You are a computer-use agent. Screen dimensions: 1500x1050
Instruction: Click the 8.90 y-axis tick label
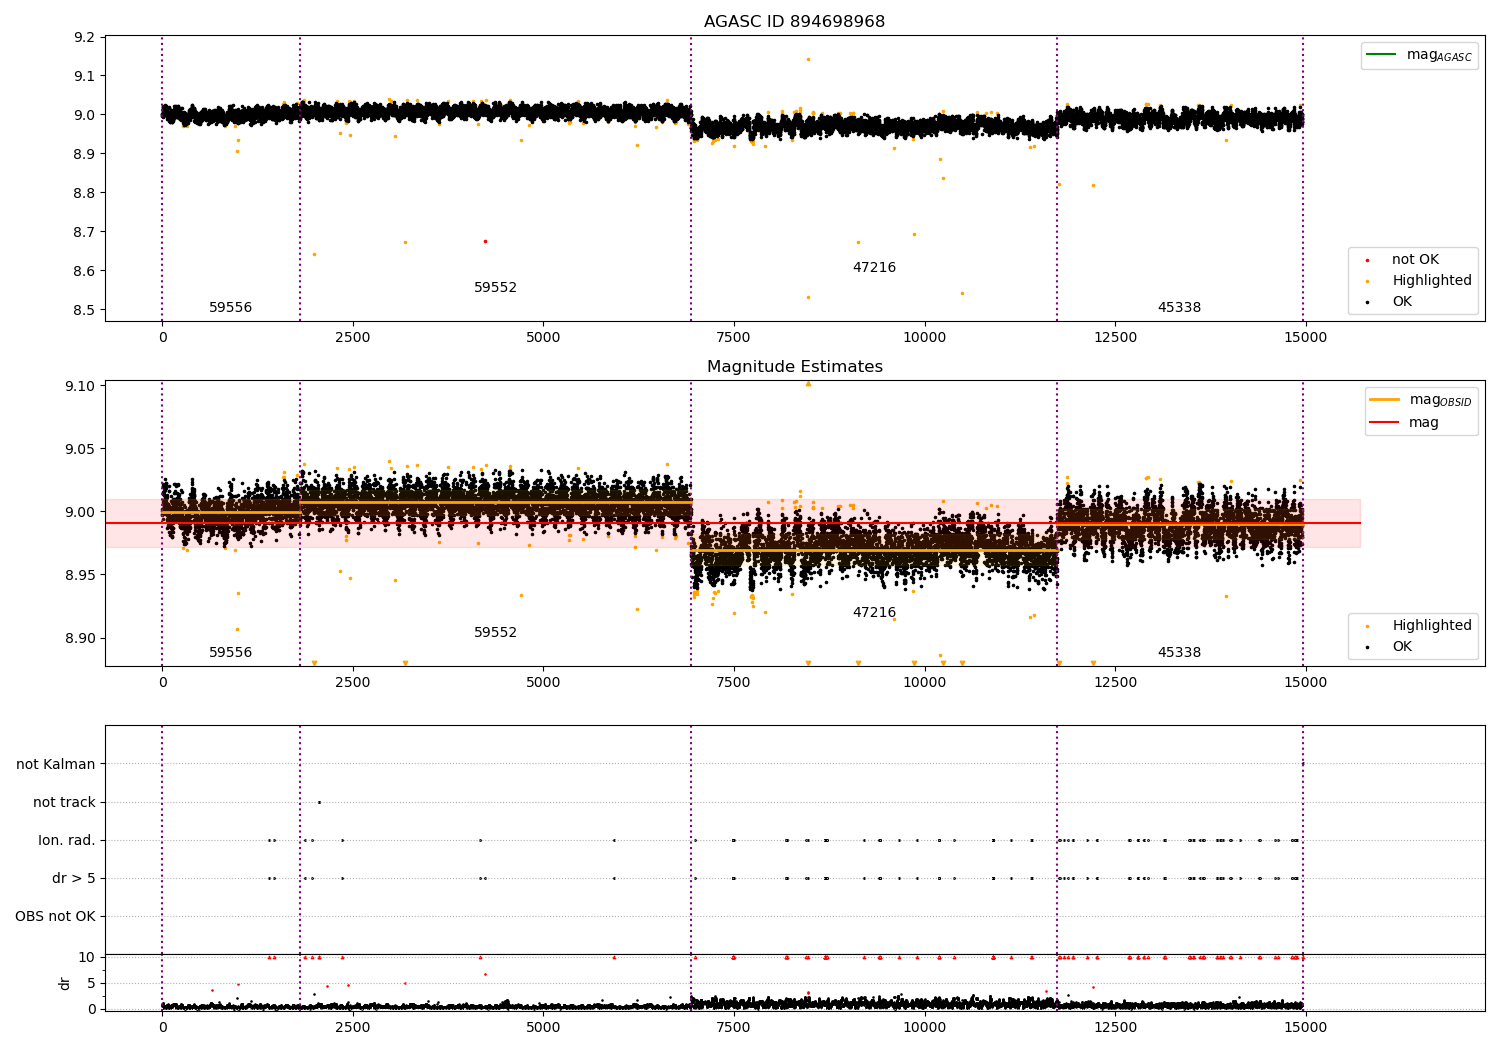tap(81, 638)
